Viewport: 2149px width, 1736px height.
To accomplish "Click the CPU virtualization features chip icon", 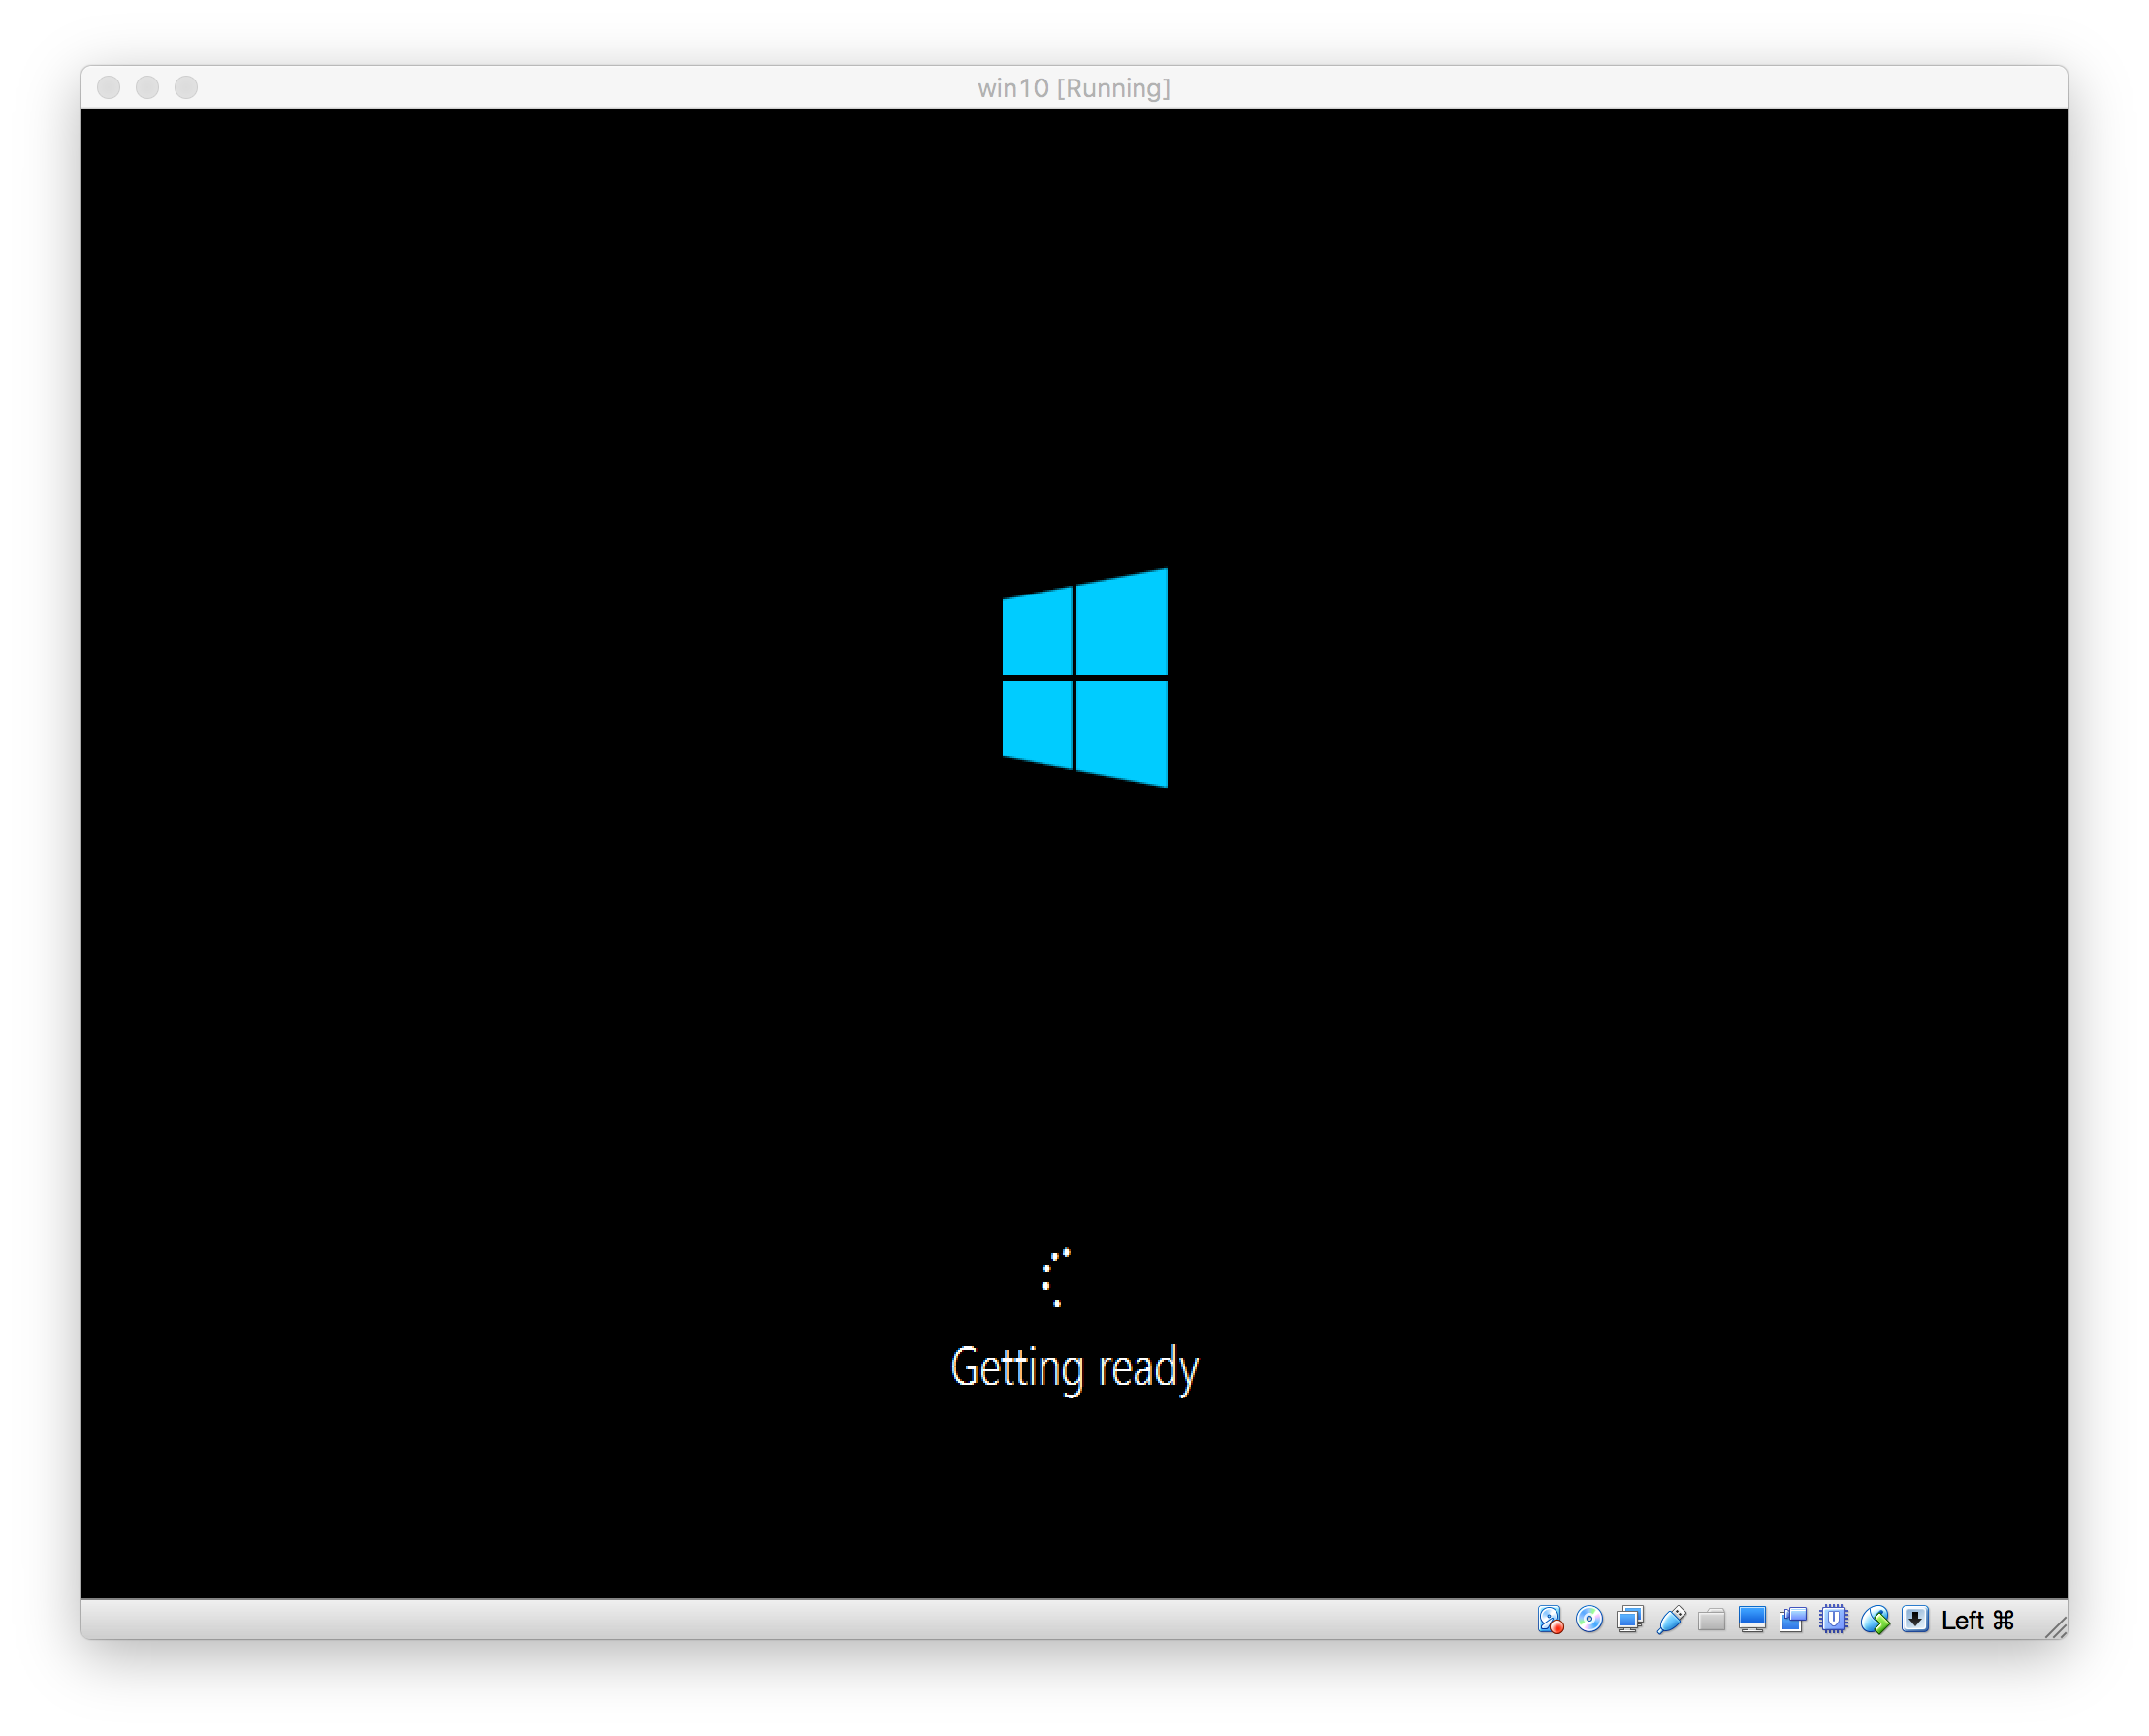I will click(1833, 1620).
